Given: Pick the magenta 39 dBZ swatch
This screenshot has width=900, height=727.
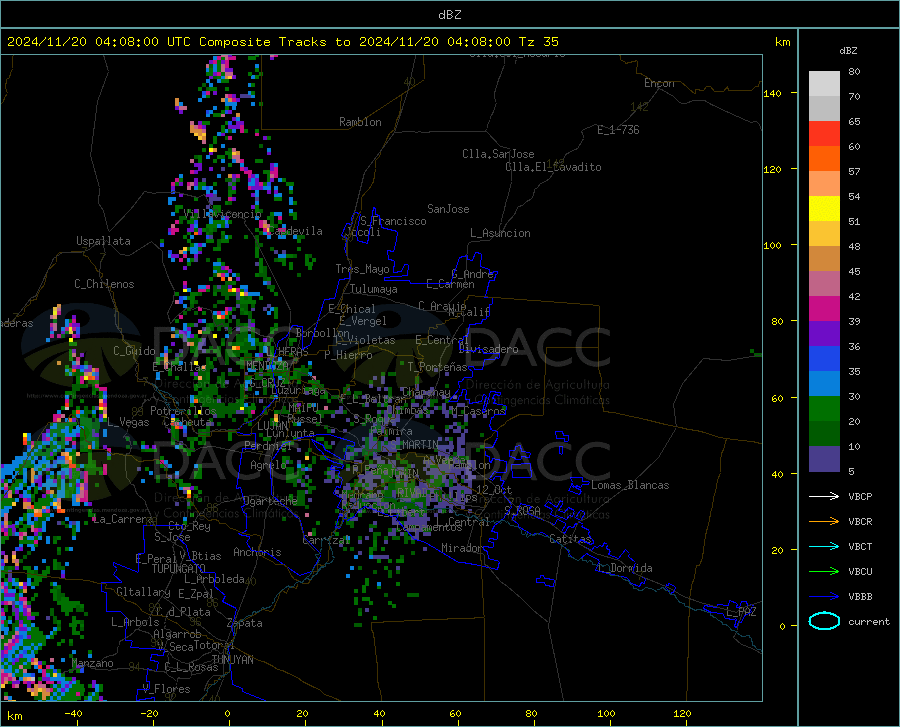Looking at the screenshot, I should click(824, 309).
